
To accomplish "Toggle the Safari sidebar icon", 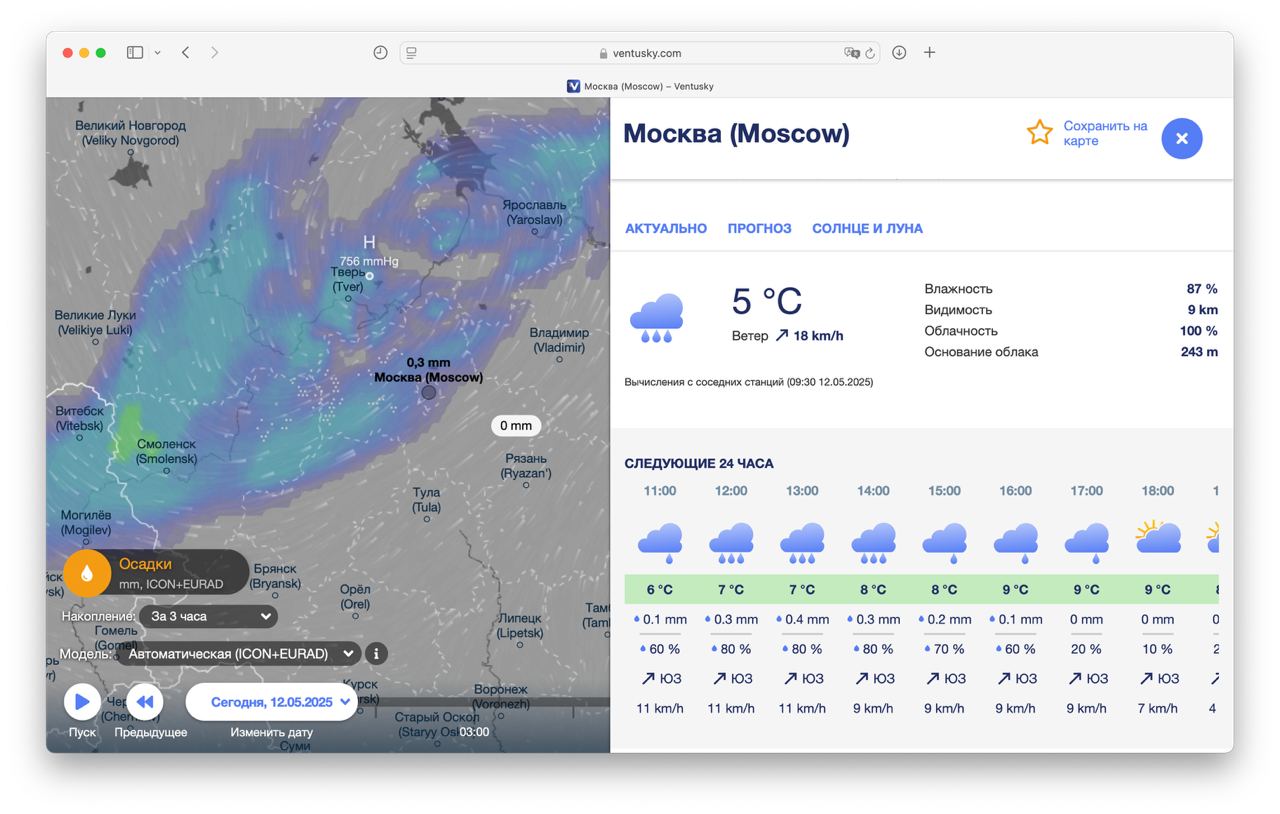I will pos(135,53).
